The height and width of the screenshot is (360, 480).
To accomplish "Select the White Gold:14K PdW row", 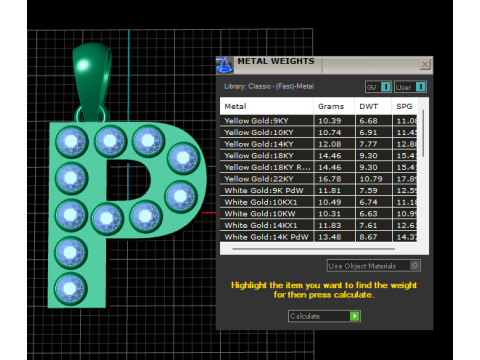I will [x=318, y=237].
